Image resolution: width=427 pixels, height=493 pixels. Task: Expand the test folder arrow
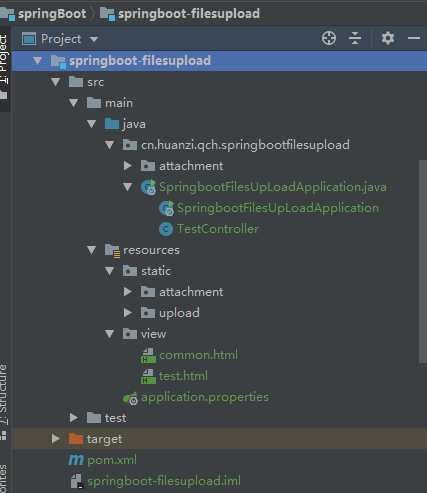[x=74, y=418]
